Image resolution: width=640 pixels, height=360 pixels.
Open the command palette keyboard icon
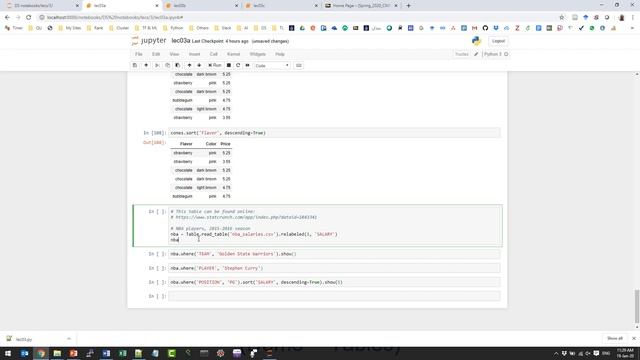(299, 65)
